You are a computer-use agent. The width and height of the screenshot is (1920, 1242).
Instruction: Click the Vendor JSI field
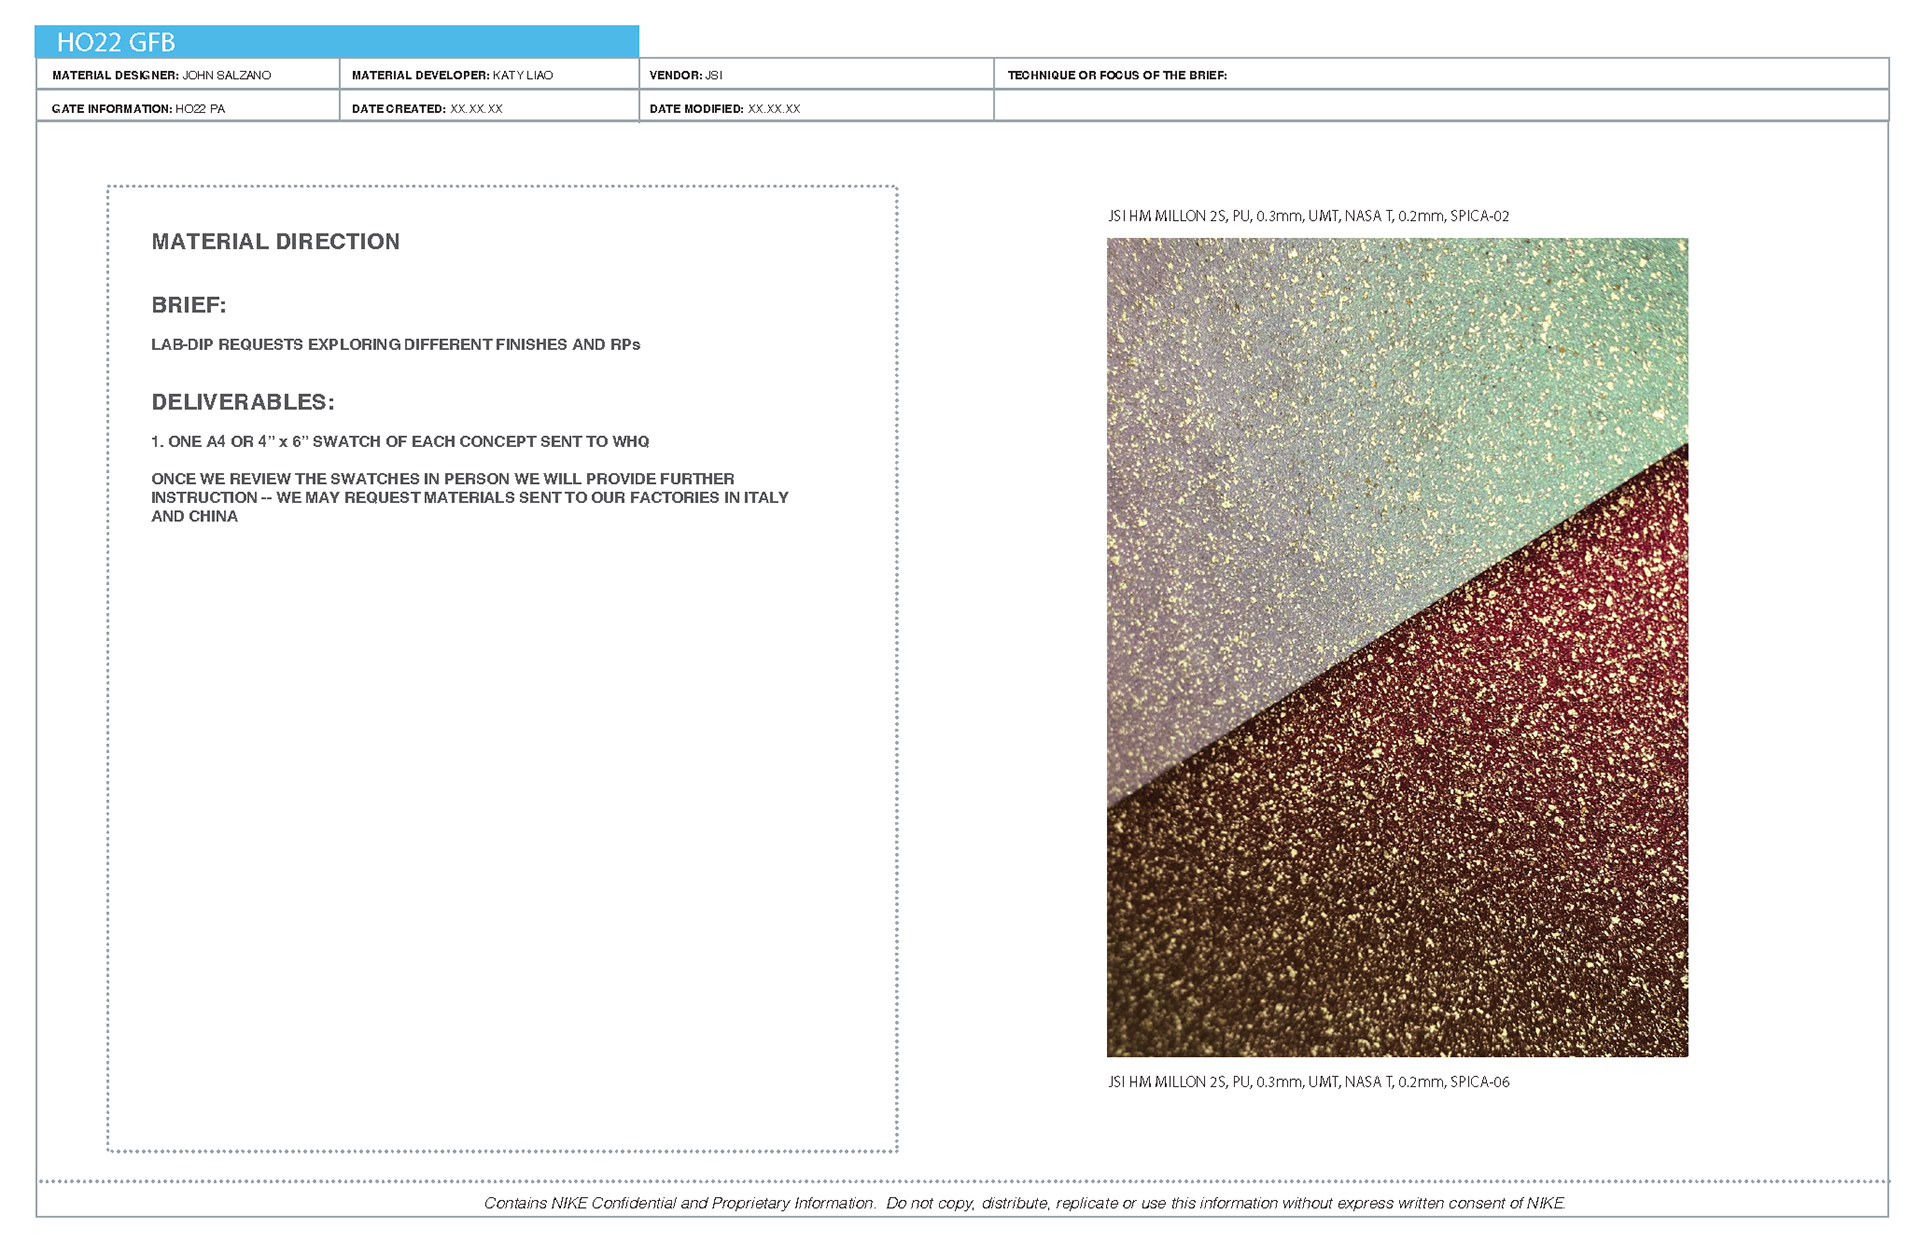click(x=686, y=75)
